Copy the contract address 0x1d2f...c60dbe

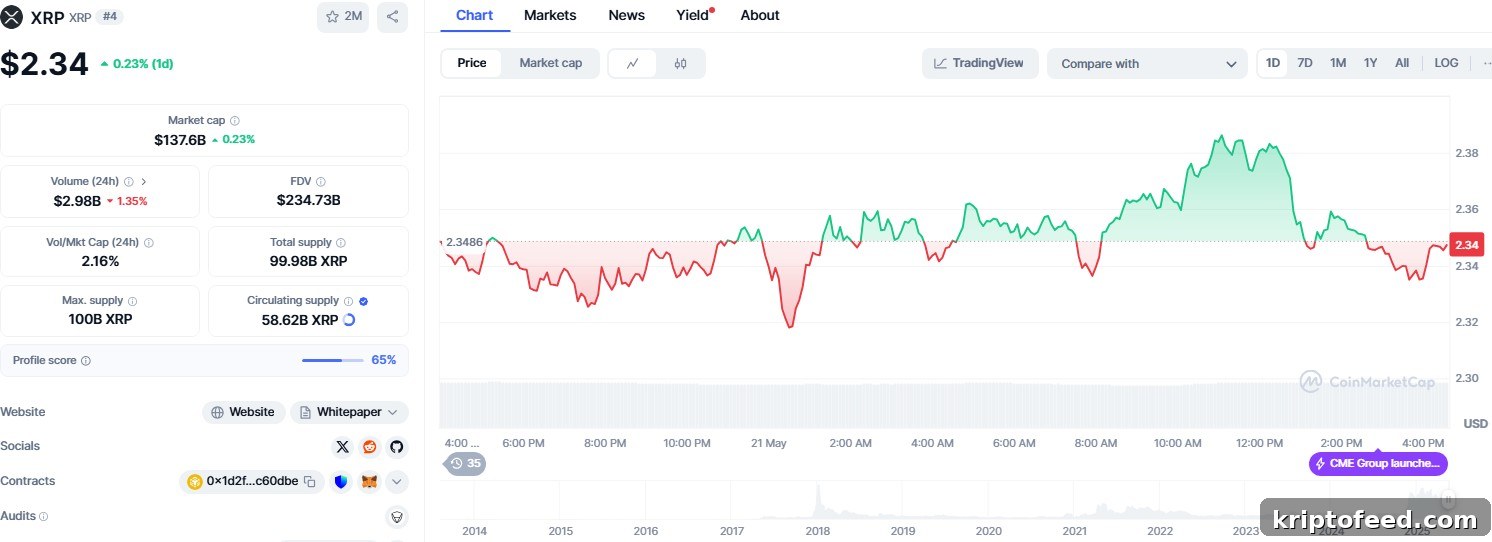pos(310,482)
